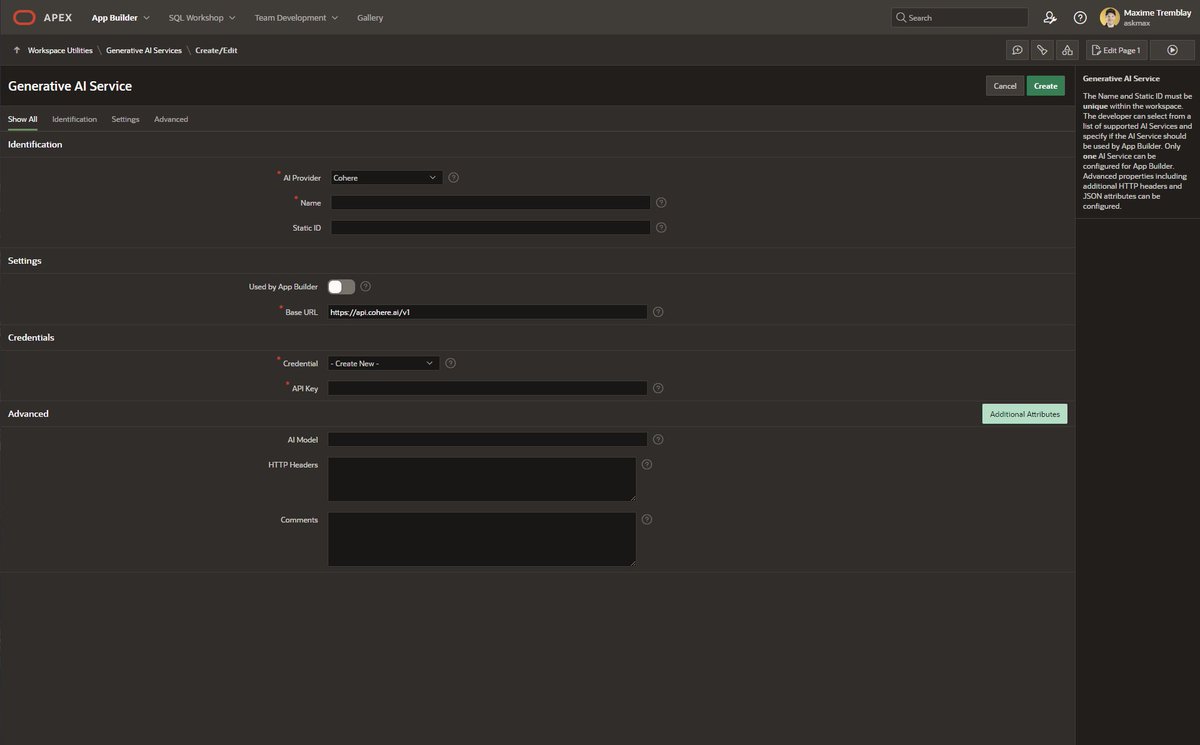Click the Additional Attributes button

tap(1025, 414)
